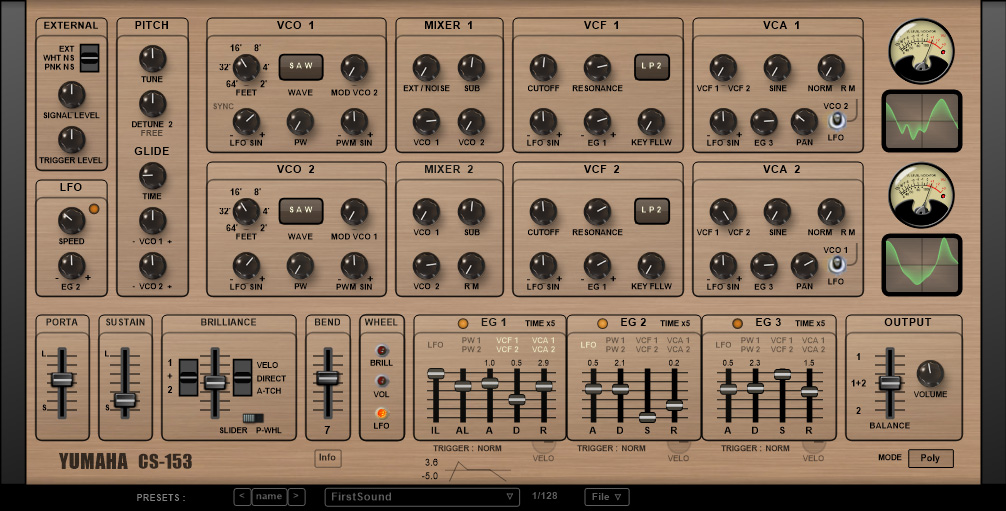Select EG 1 VCA 1 destination label

click(543, 340)
